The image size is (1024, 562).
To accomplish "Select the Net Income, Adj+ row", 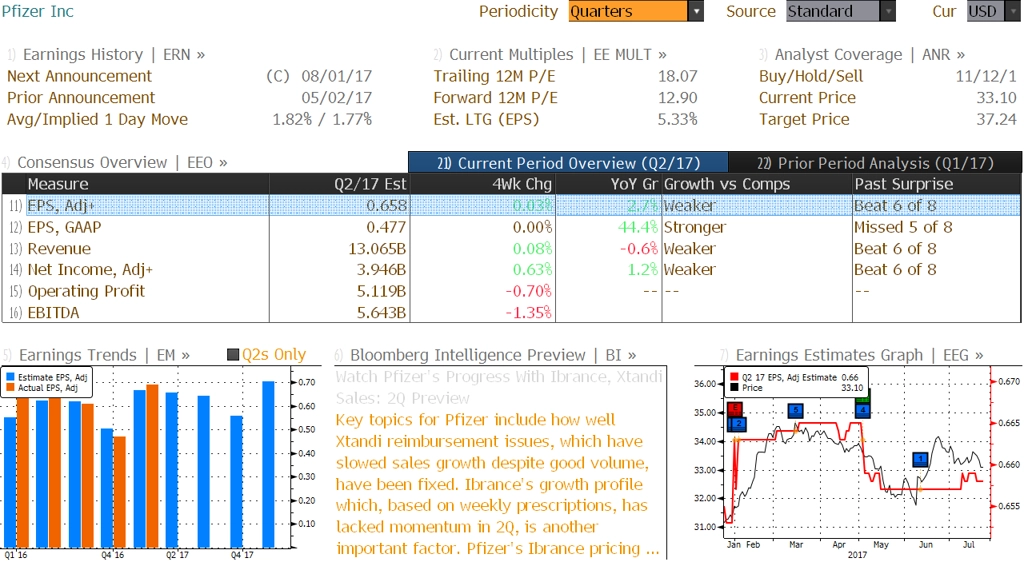I will click(511, 270).
